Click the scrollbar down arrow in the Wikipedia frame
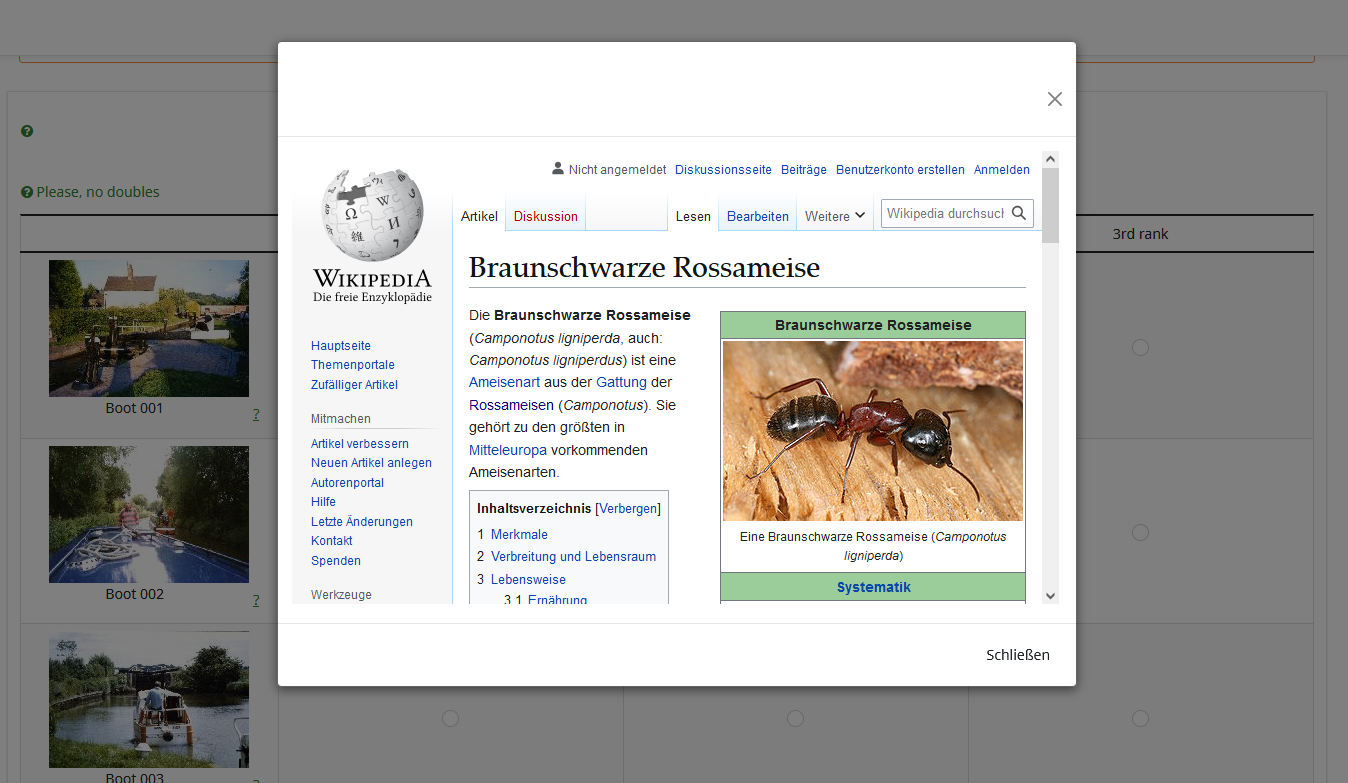Viewport: 1348px width, 783px height. (1050, 595)
